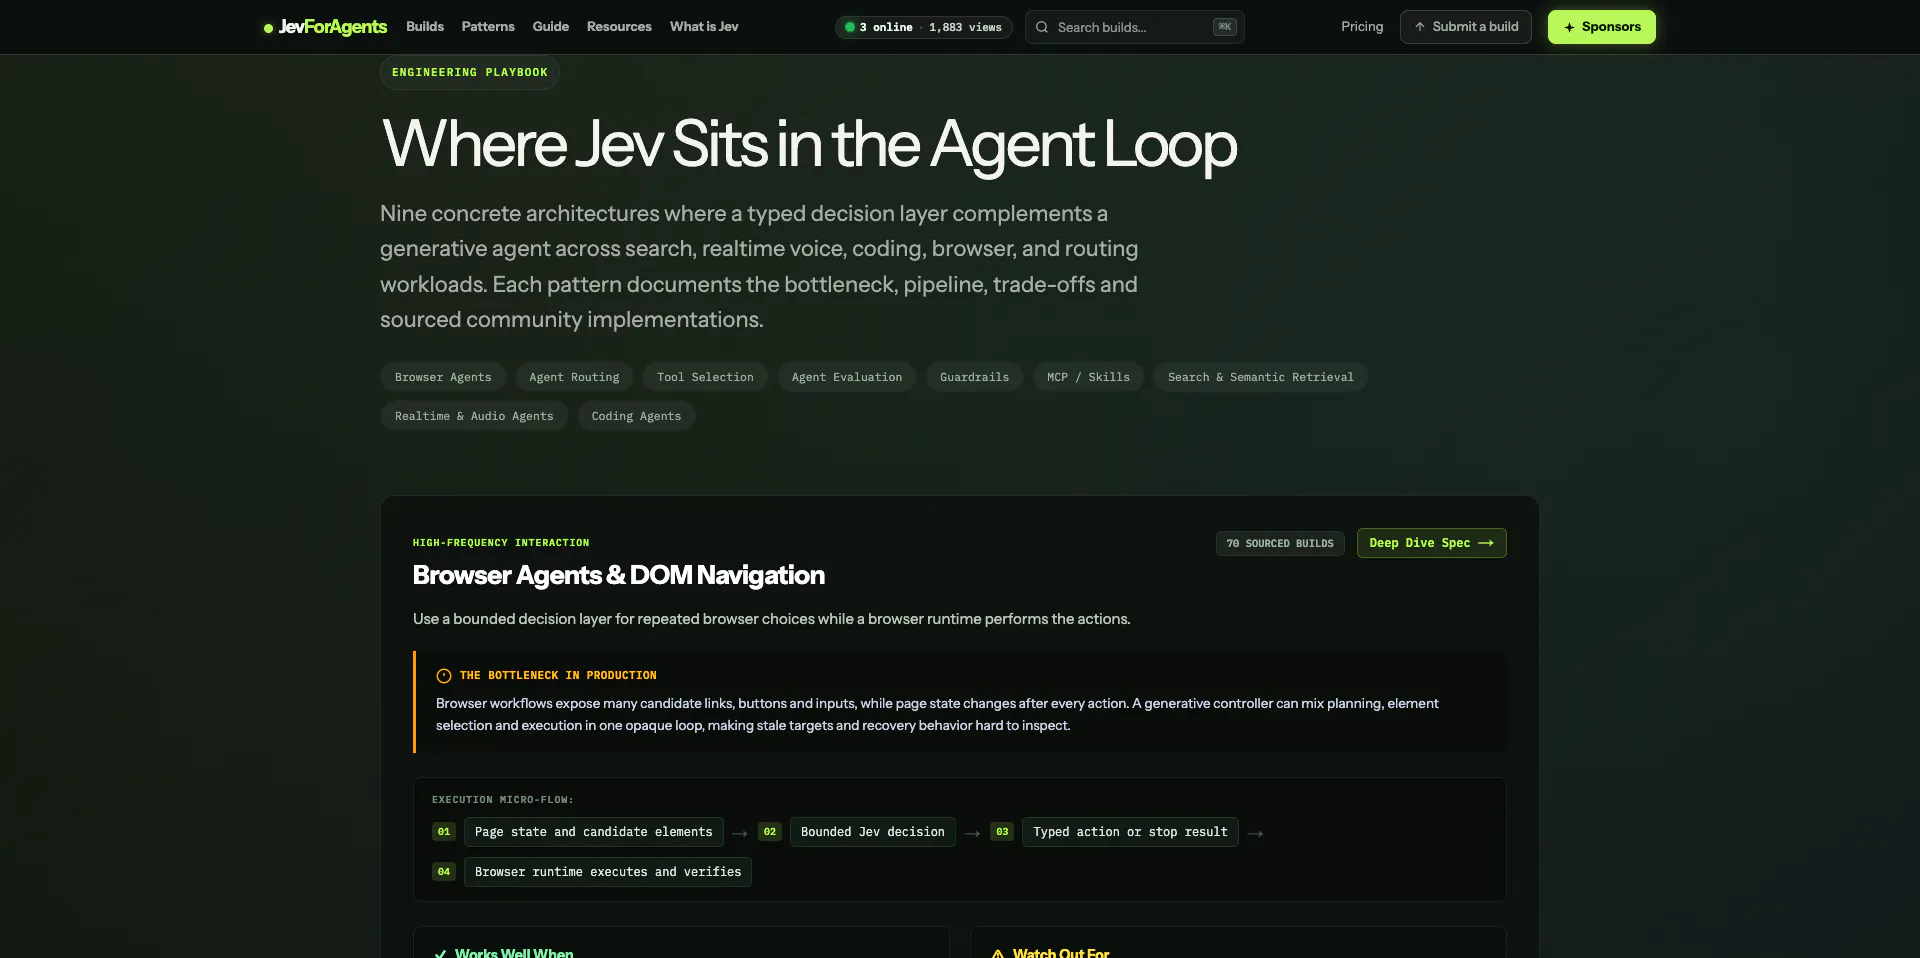Viewport: 1920px width, 958px height.
Task: Click the arrow between steps 01 and 02
Action: pyautogui.click(x=740, y=833)
